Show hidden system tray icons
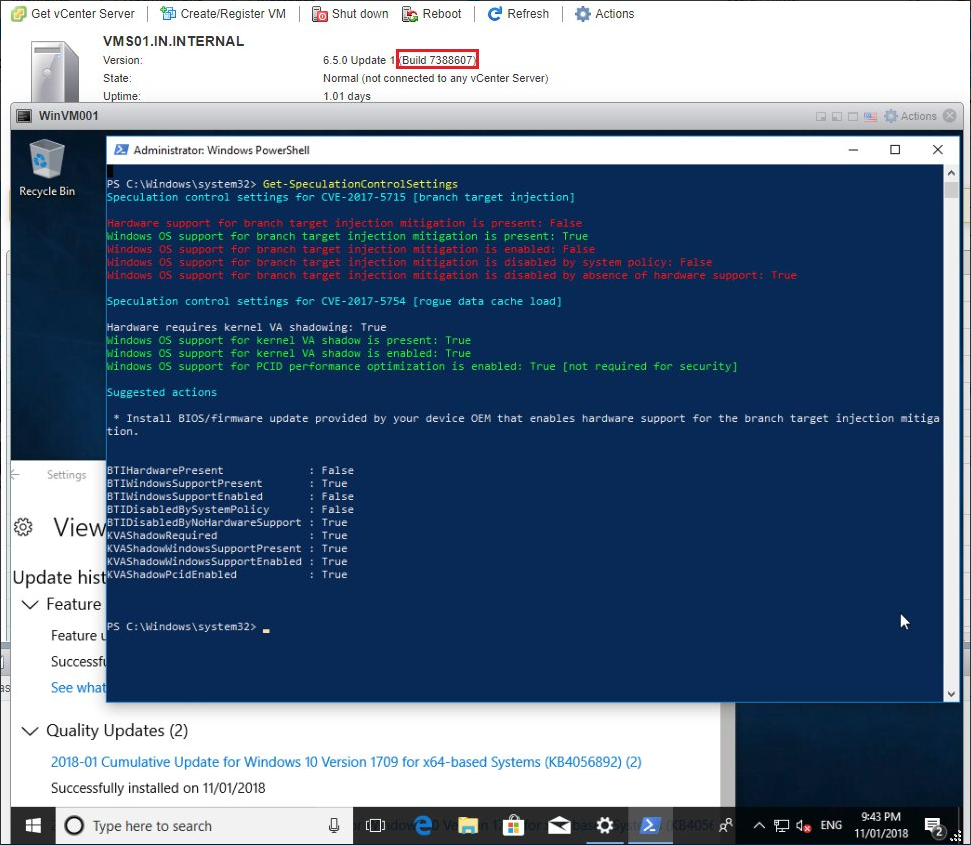 pyautogui.click(x=759, y=825)
